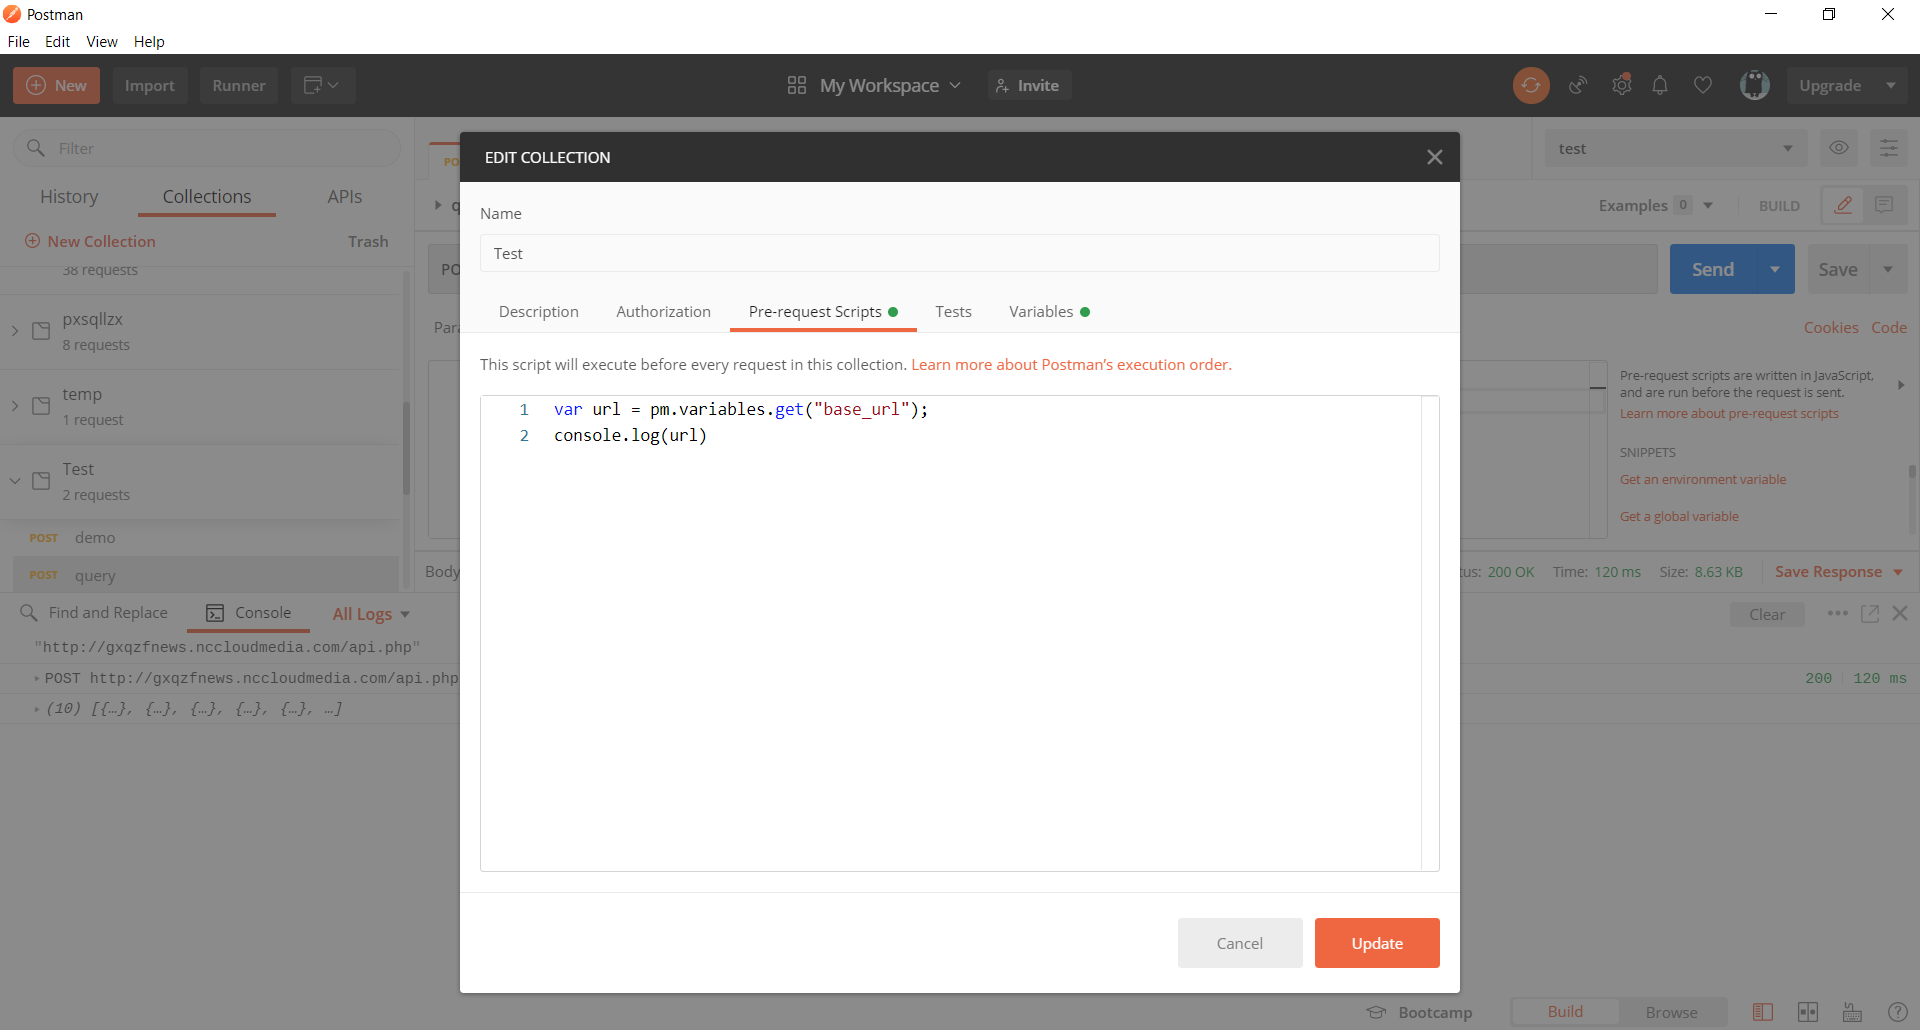Open keyboard shortcuts icon in status bar

(1852, 1012)
